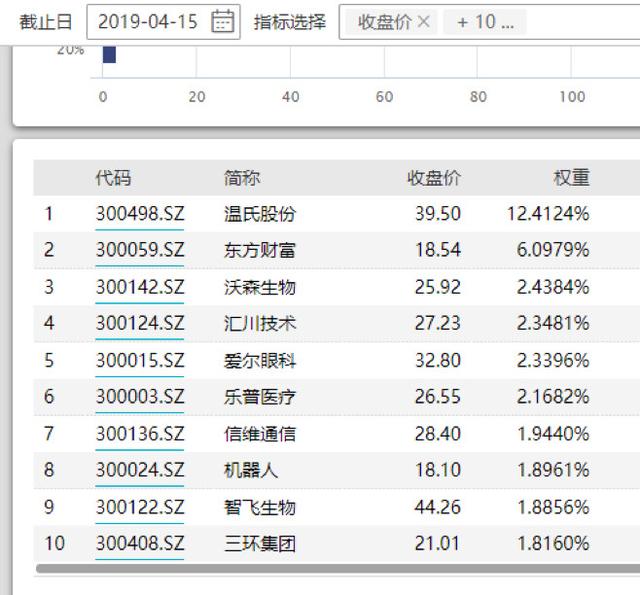This screenshot has height=595, width=640.
Task: Sort by 代码 column header
Action: coord(113,178)
